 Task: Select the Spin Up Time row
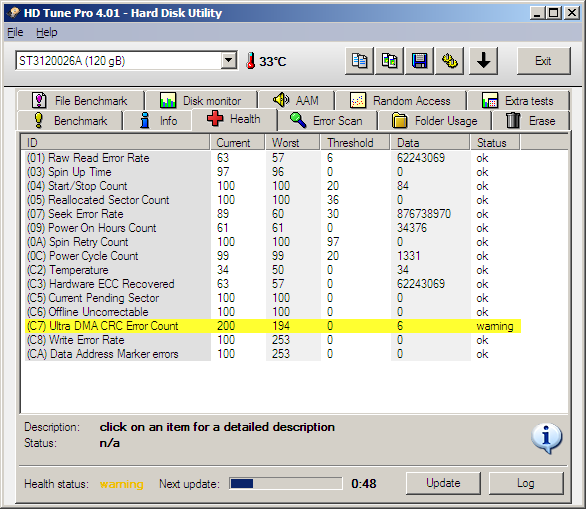pyautogui.click(x=272, y=172)
